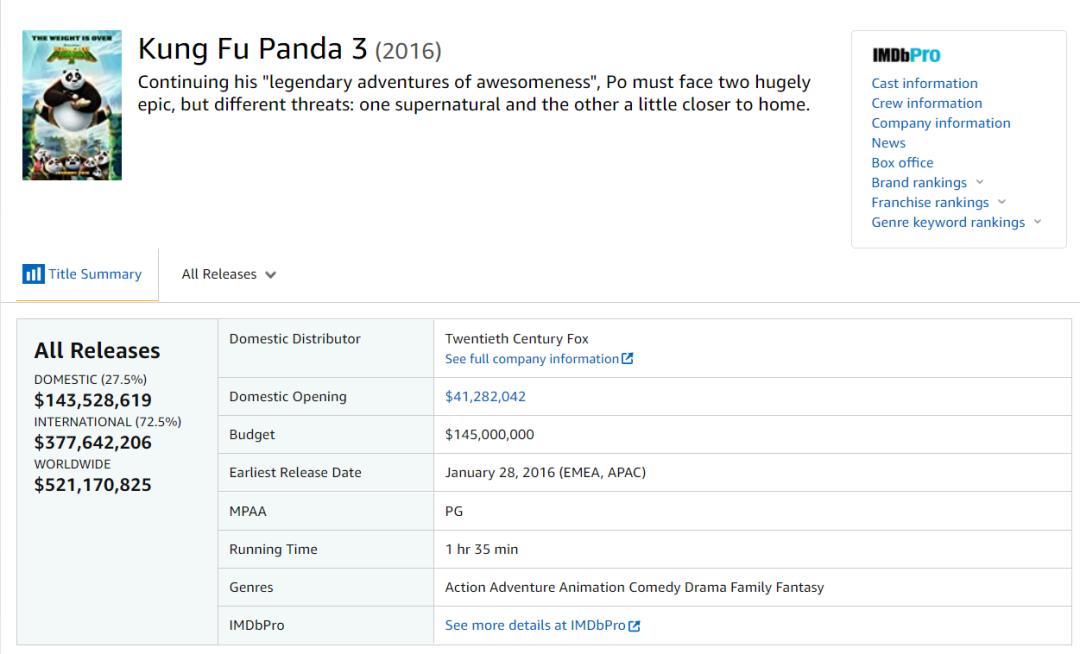Click See more details at IMDbPro
The image size is (1080, 654).
point(535,626)
